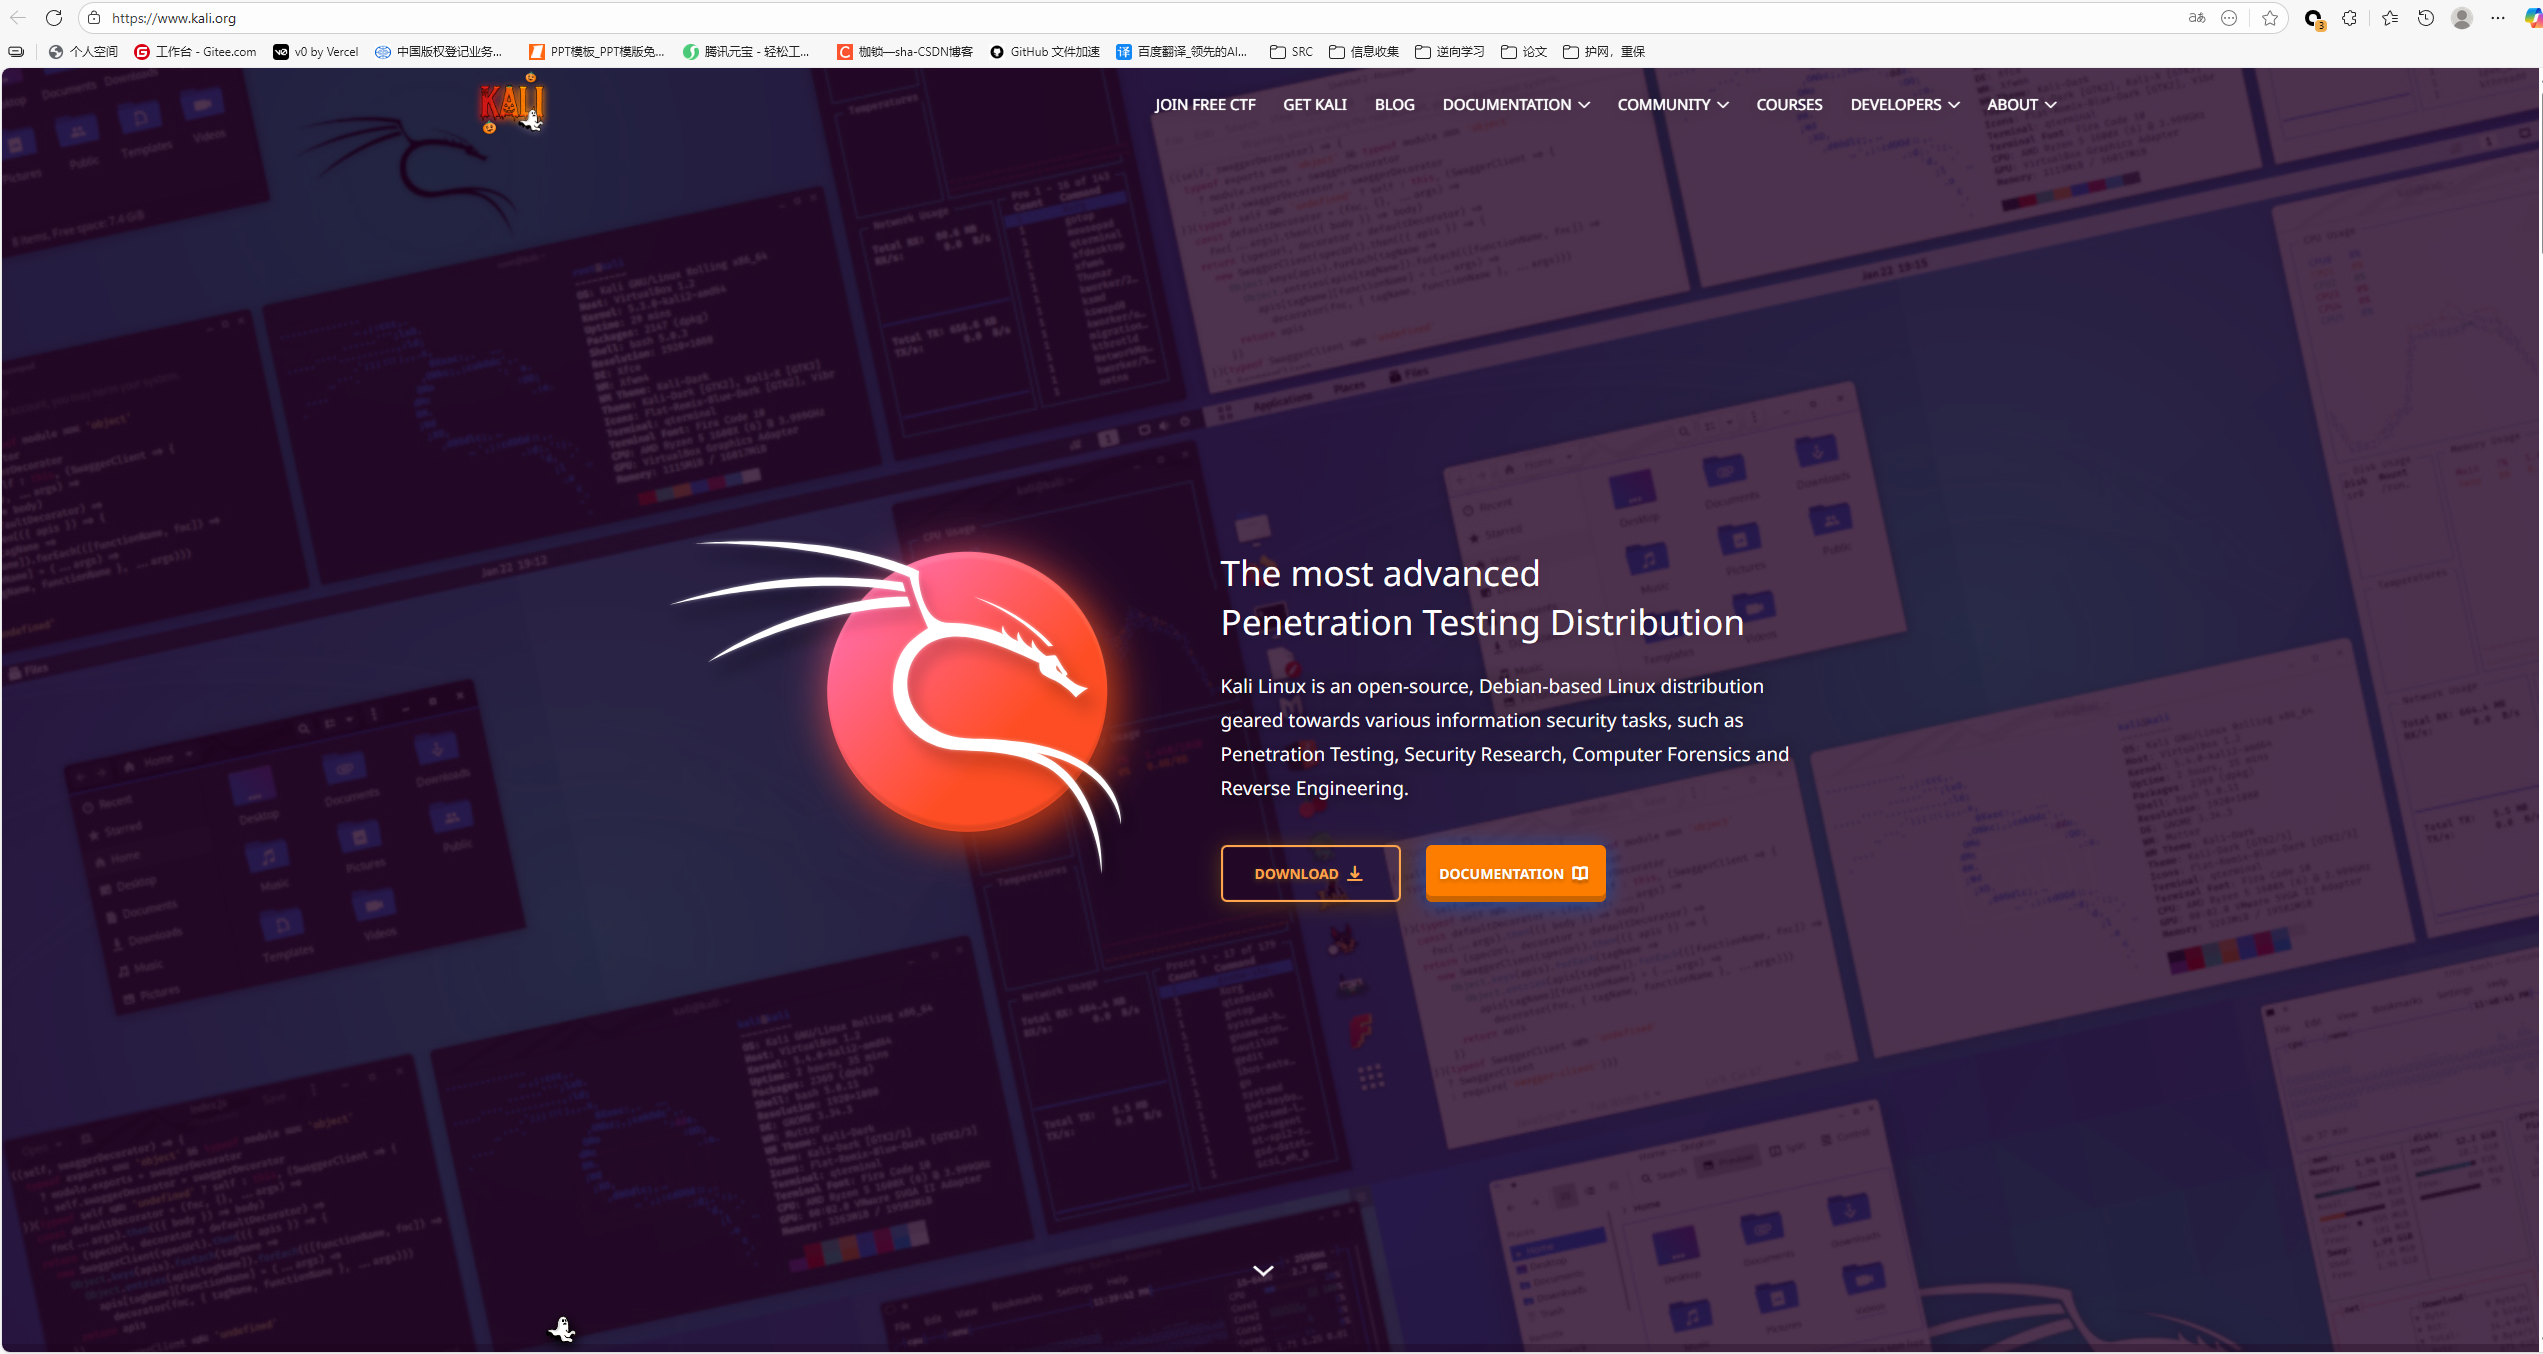Screen dimensions: 2543x1354
Task: Click the page feedback smiley icon in address bar
Action: click(2229, 18)
